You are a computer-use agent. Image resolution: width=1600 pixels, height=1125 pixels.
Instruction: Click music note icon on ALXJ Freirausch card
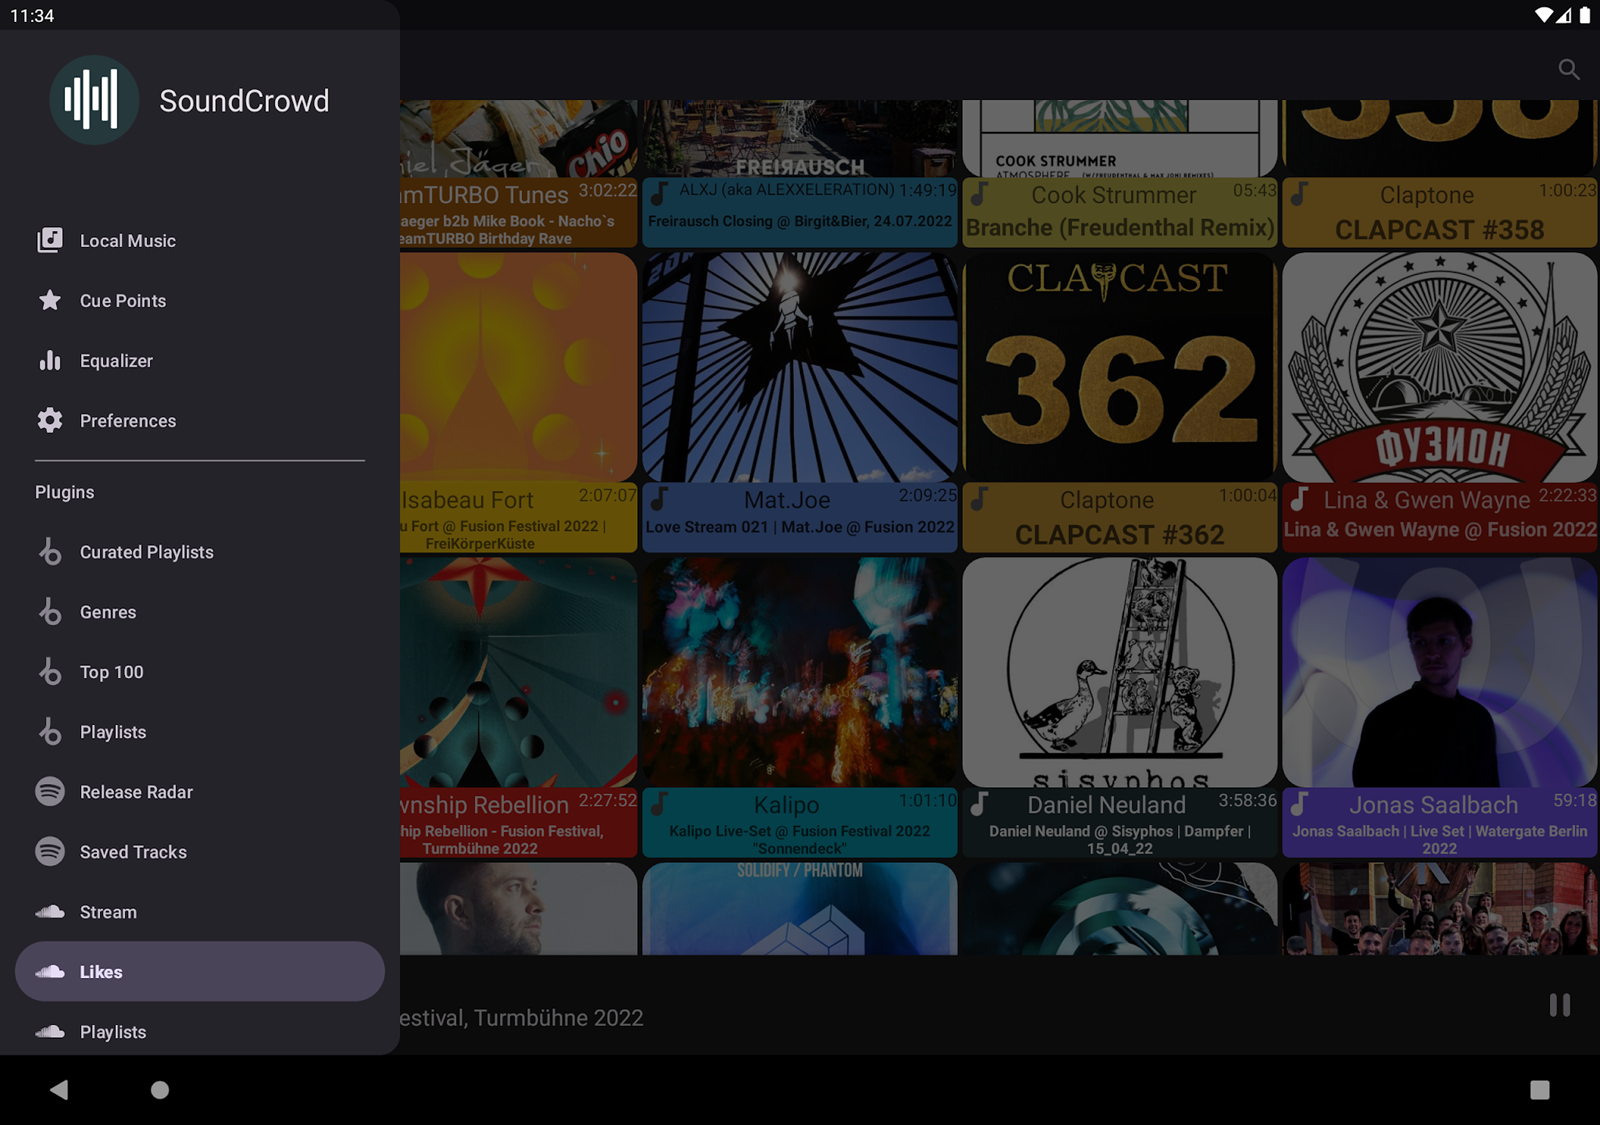tap(660, 193)
